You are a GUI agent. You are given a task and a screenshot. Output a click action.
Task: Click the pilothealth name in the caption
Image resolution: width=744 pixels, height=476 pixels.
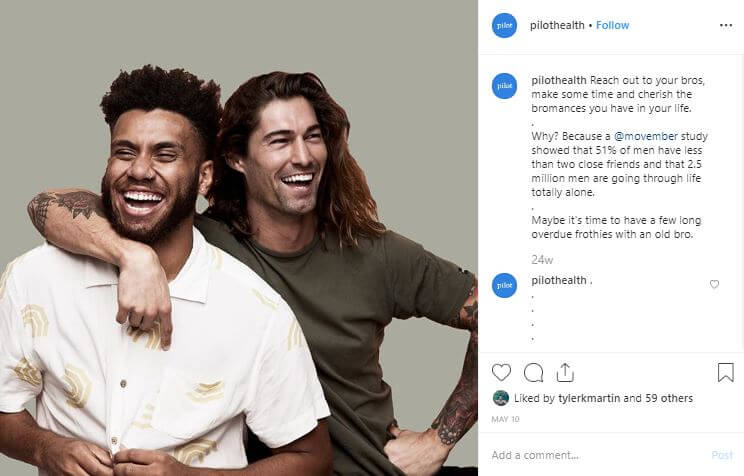(558, 80)
